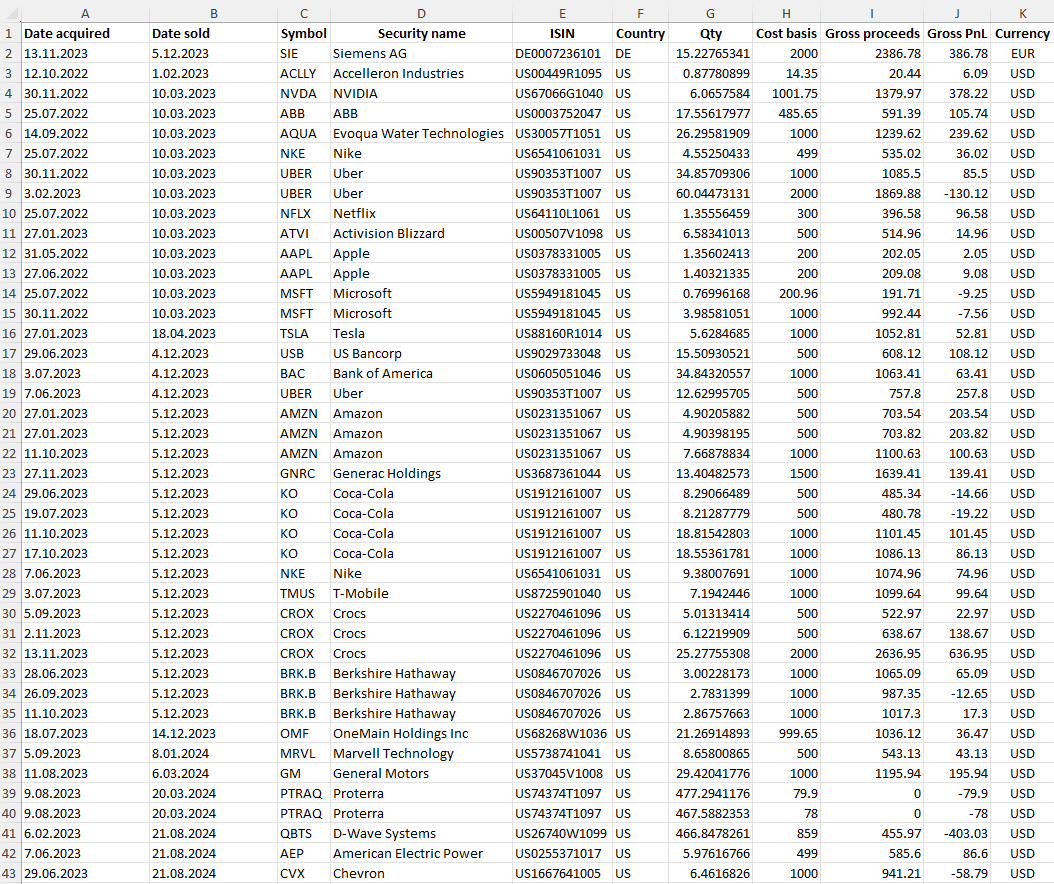The image size is (1054, 884).
Task: Select the 'Chevron' cell
Action: 421,874
